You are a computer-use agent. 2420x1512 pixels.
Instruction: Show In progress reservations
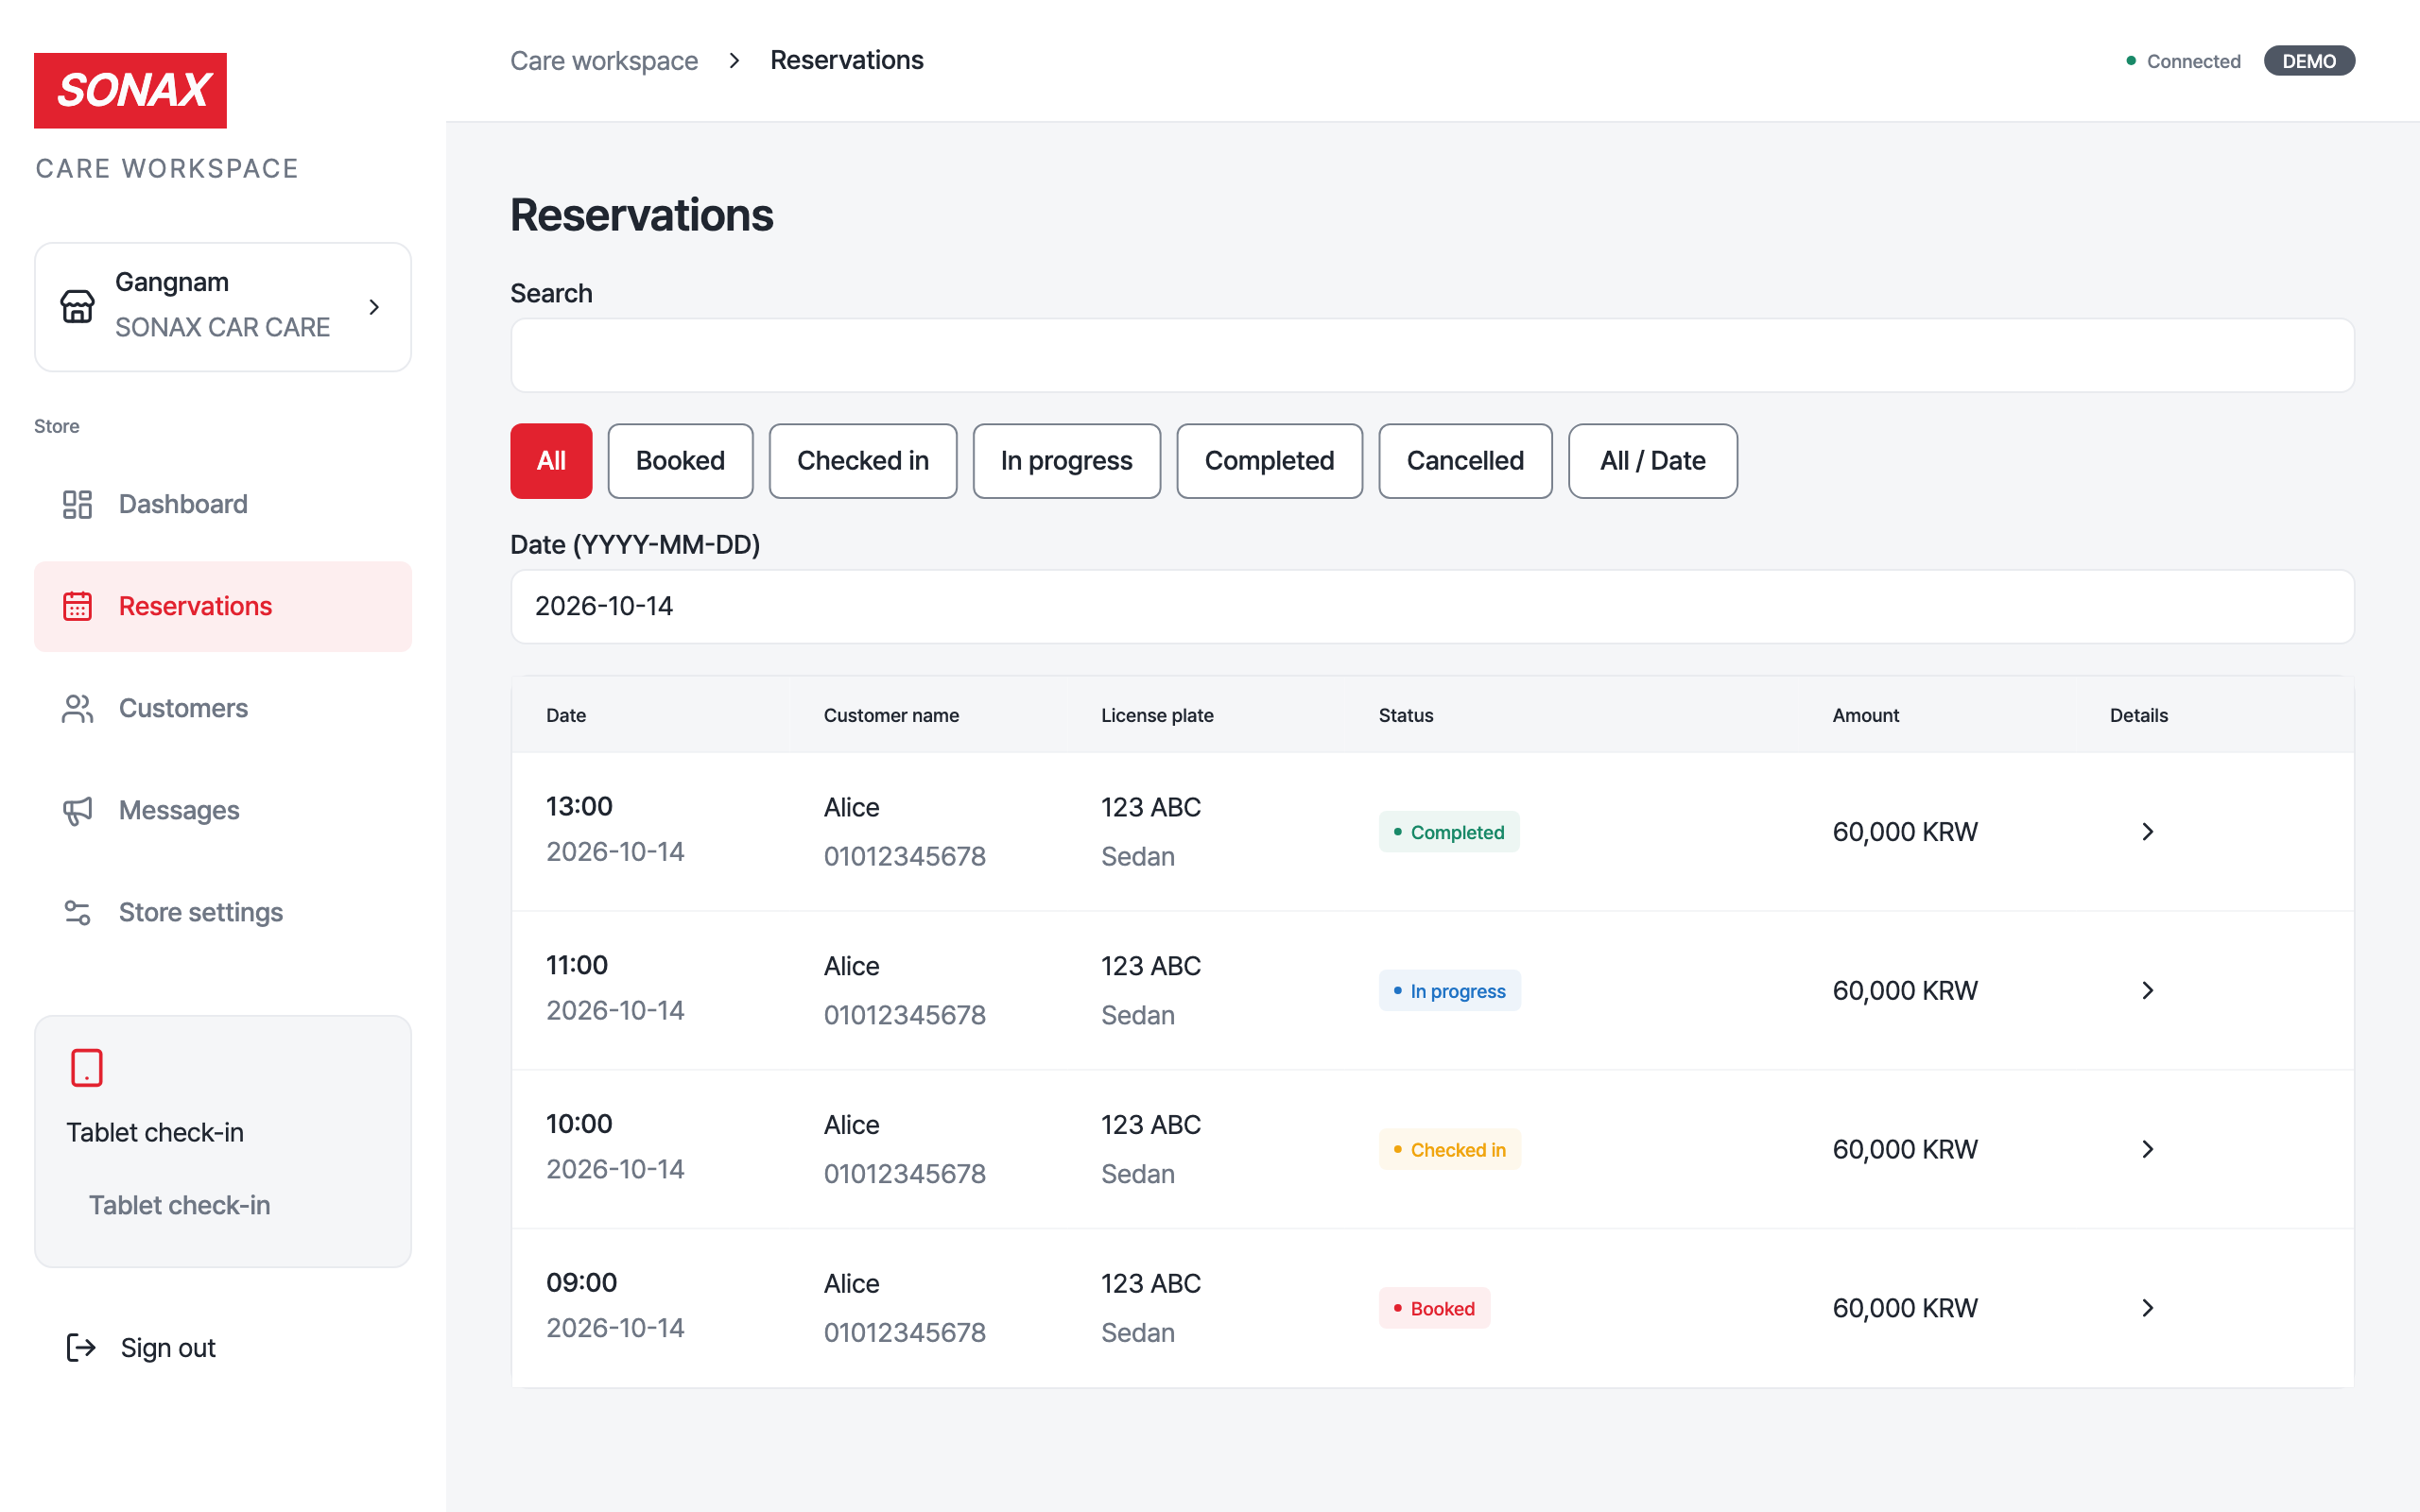click(1066, 461)
